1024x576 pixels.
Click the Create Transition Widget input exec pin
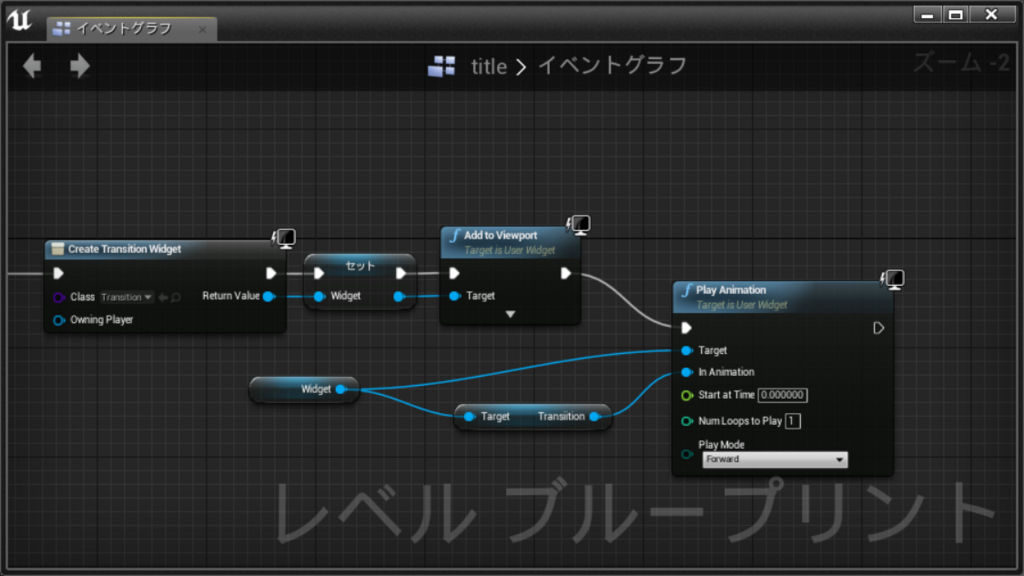[58, 273]
